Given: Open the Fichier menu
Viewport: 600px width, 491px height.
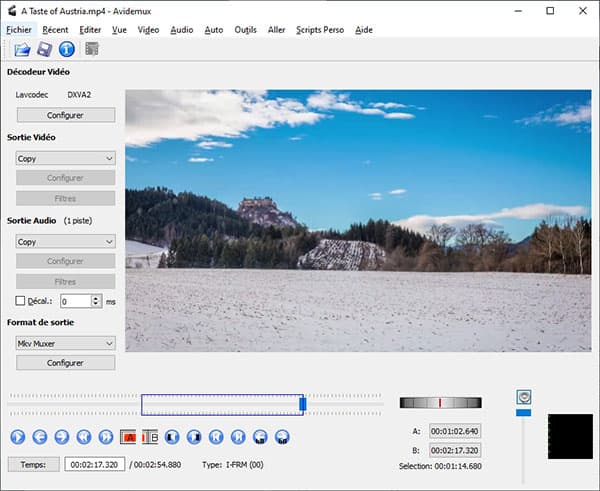Looking at the screenshot, I should [x=19, y=30].
